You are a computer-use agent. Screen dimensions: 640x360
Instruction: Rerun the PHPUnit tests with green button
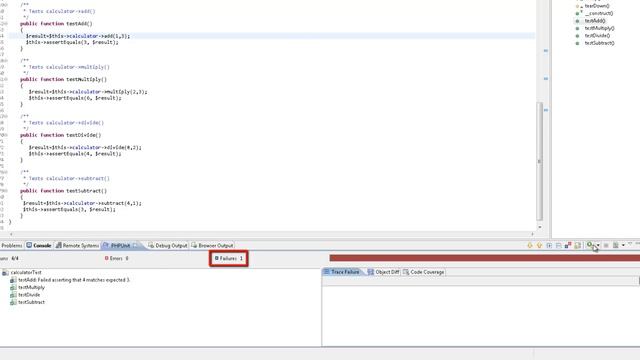point(589,244)
